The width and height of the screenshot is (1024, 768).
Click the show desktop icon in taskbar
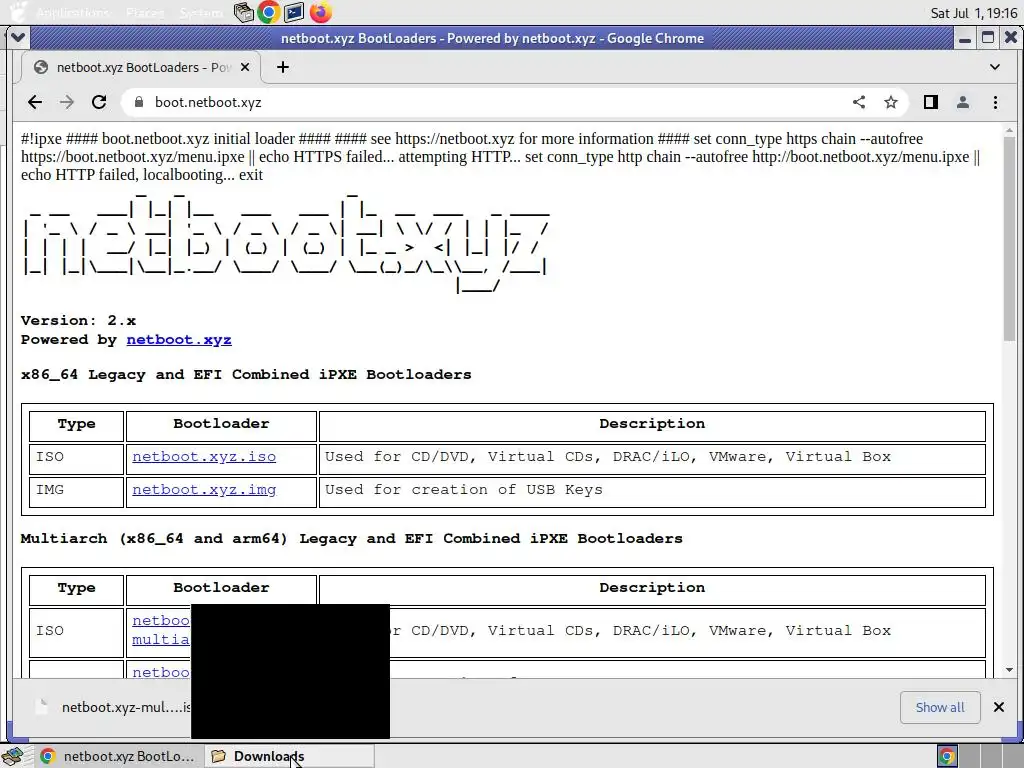(12, 756)
